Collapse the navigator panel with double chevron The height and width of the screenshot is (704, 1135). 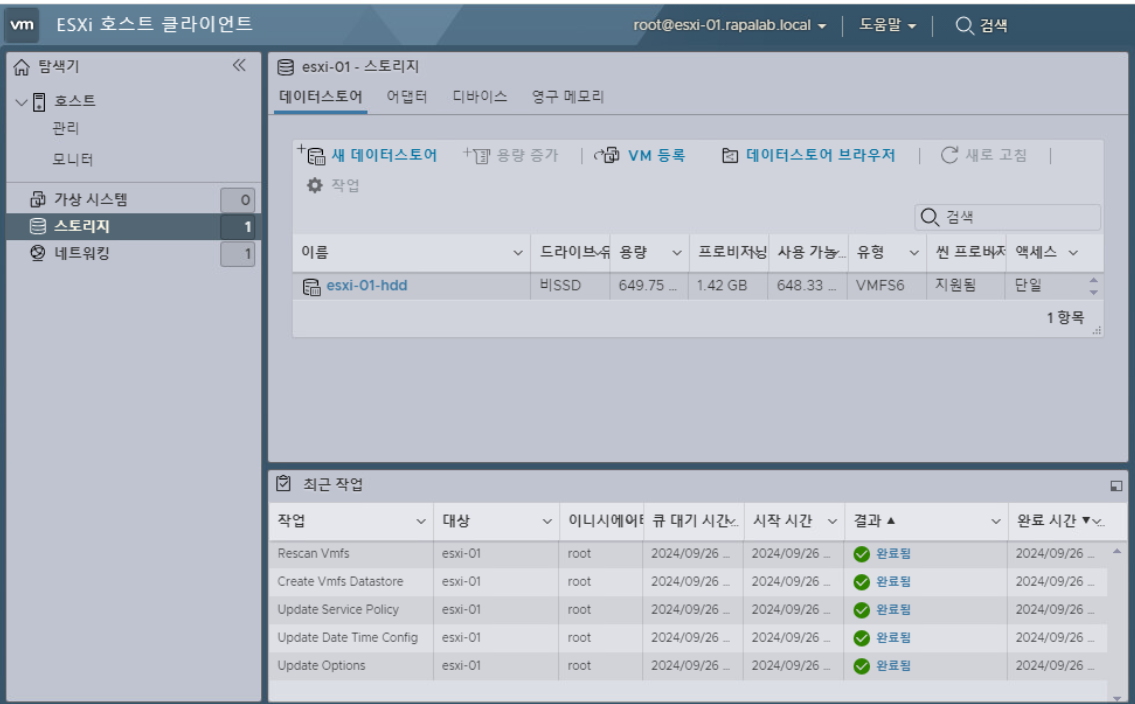click(239, 66)
